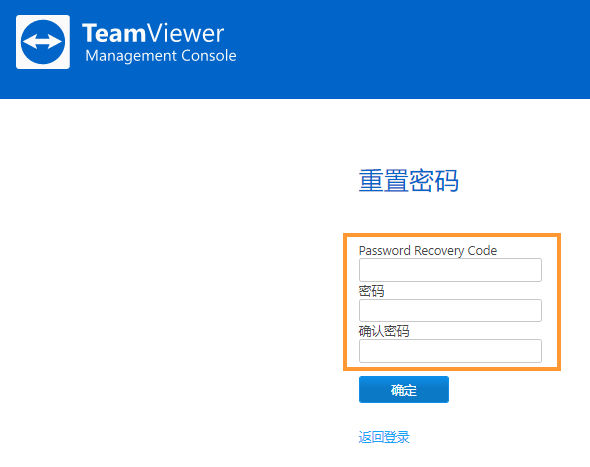The image size is (590, 467).
Task: Click the word Team in header title
Action: (x=114, y=33)
